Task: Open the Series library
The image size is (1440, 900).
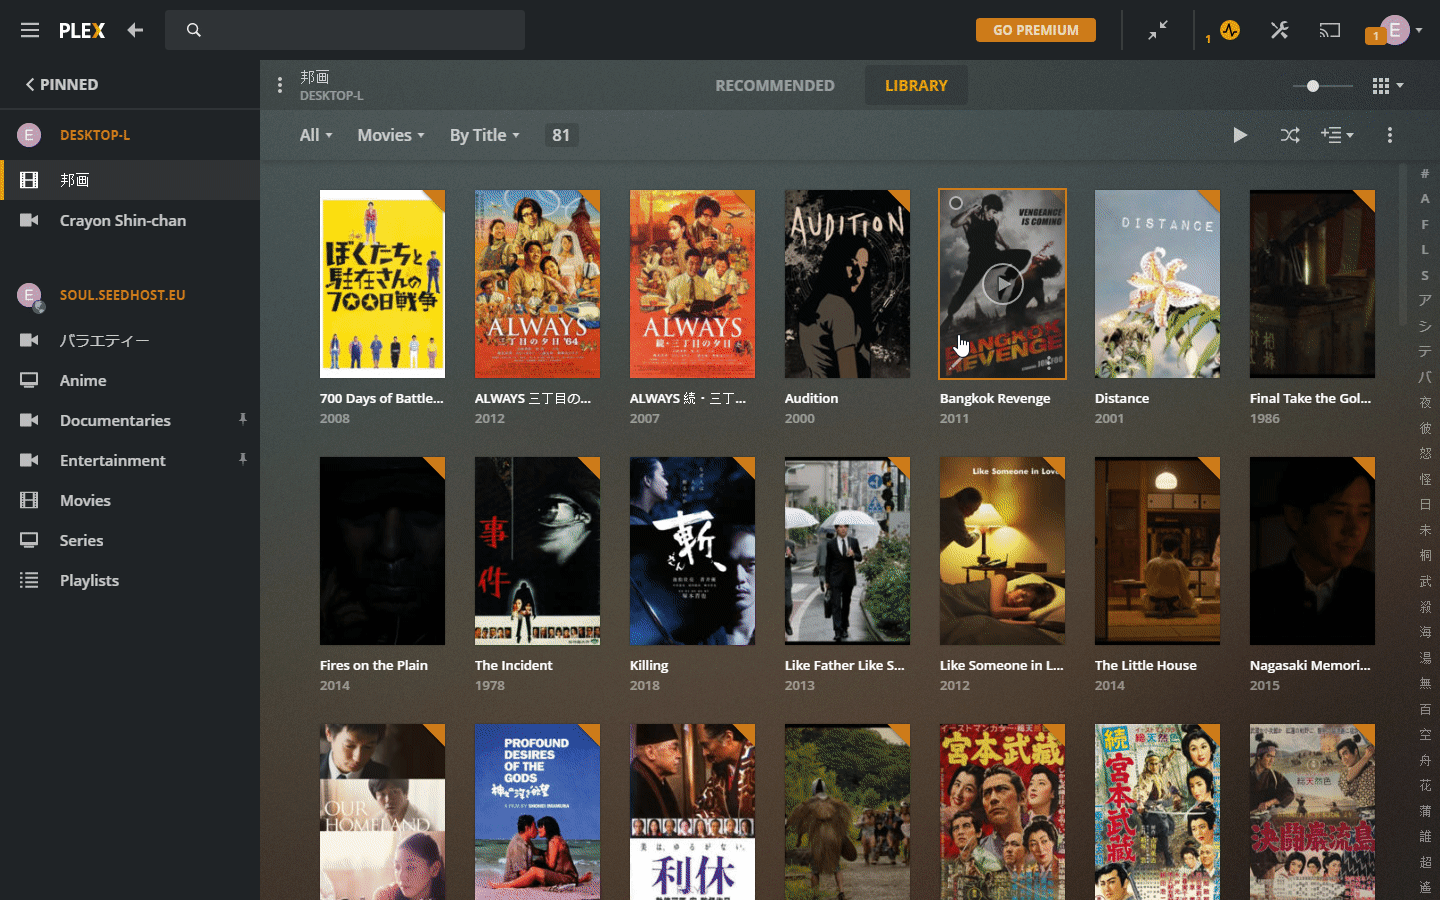Action: 130,540
